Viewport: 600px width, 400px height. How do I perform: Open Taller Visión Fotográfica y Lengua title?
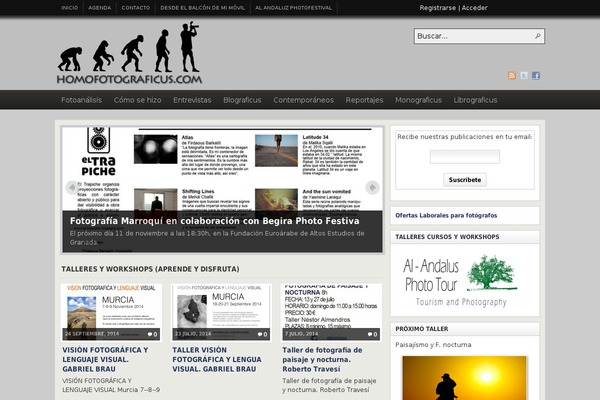pyautogui.click(x=217, y=359)
